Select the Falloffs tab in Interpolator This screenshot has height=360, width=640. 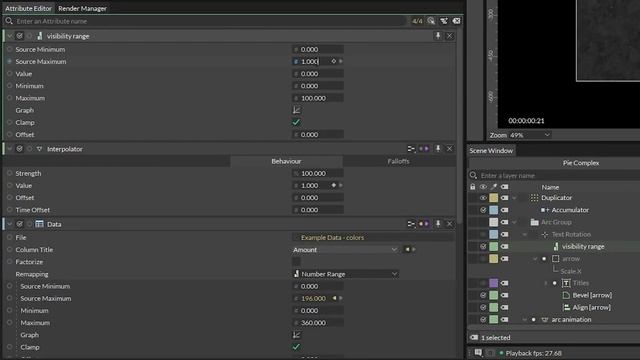pyautogui.click(x=398, y=161)
